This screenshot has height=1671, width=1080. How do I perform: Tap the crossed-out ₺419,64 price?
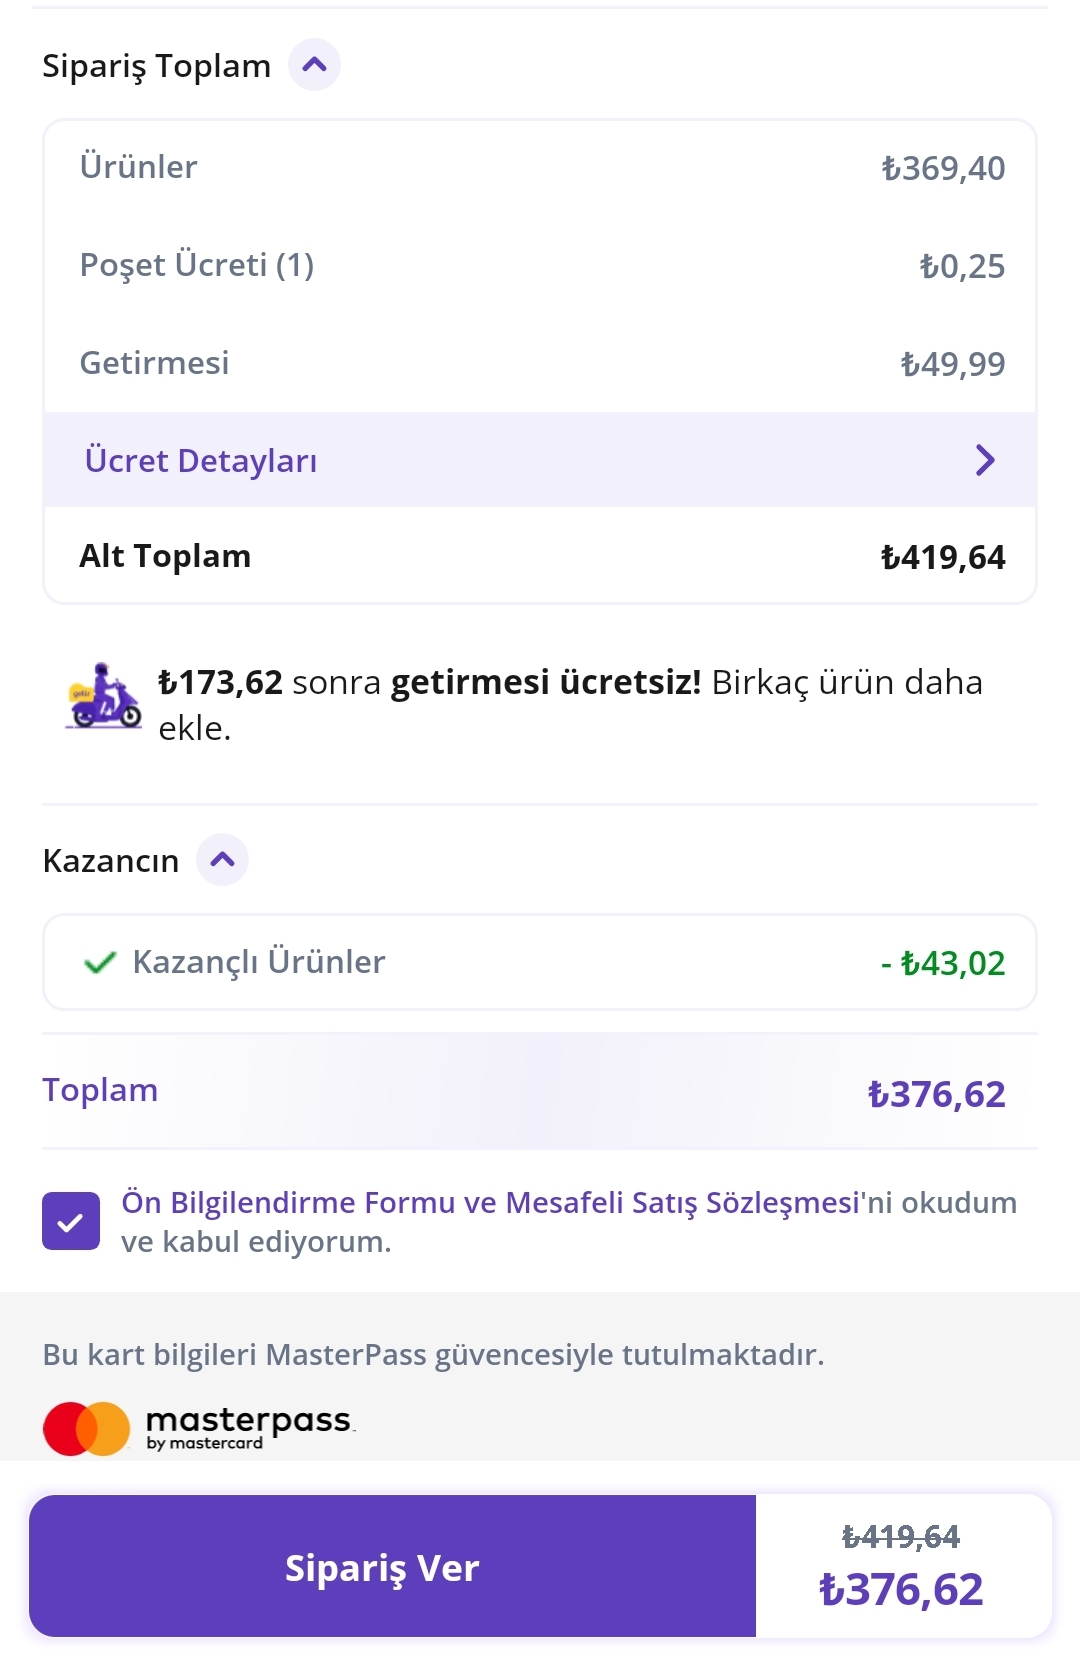pyautogui.click(x=901, y=1536)
